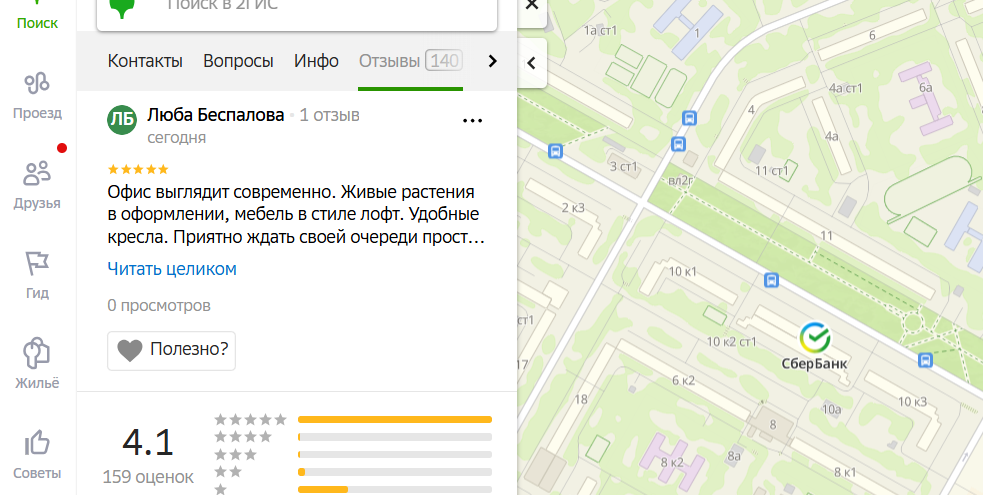Select building 10 к2 ст1 on the map
The image size is (983, 495).
(731, 342)
